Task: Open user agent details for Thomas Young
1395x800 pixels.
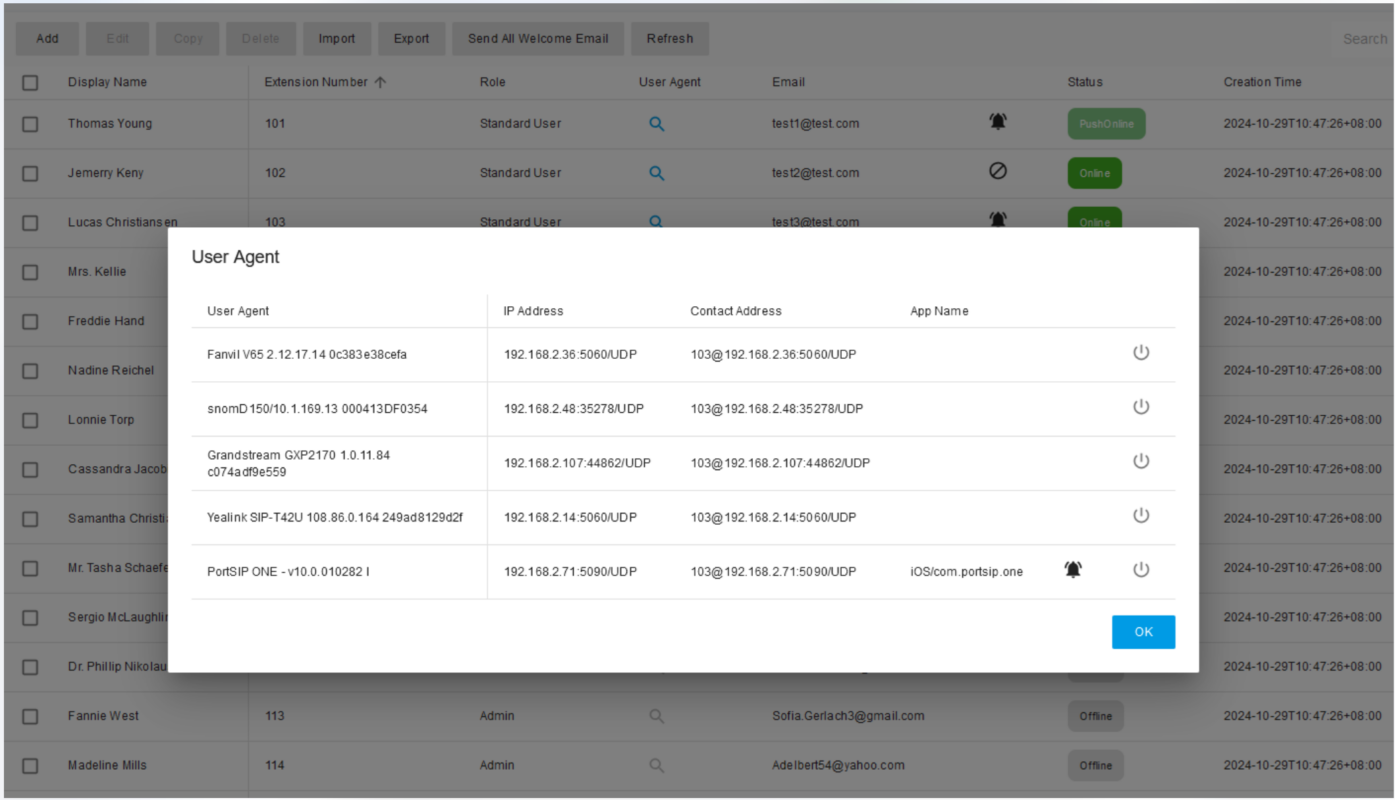Action: (656, 123)
